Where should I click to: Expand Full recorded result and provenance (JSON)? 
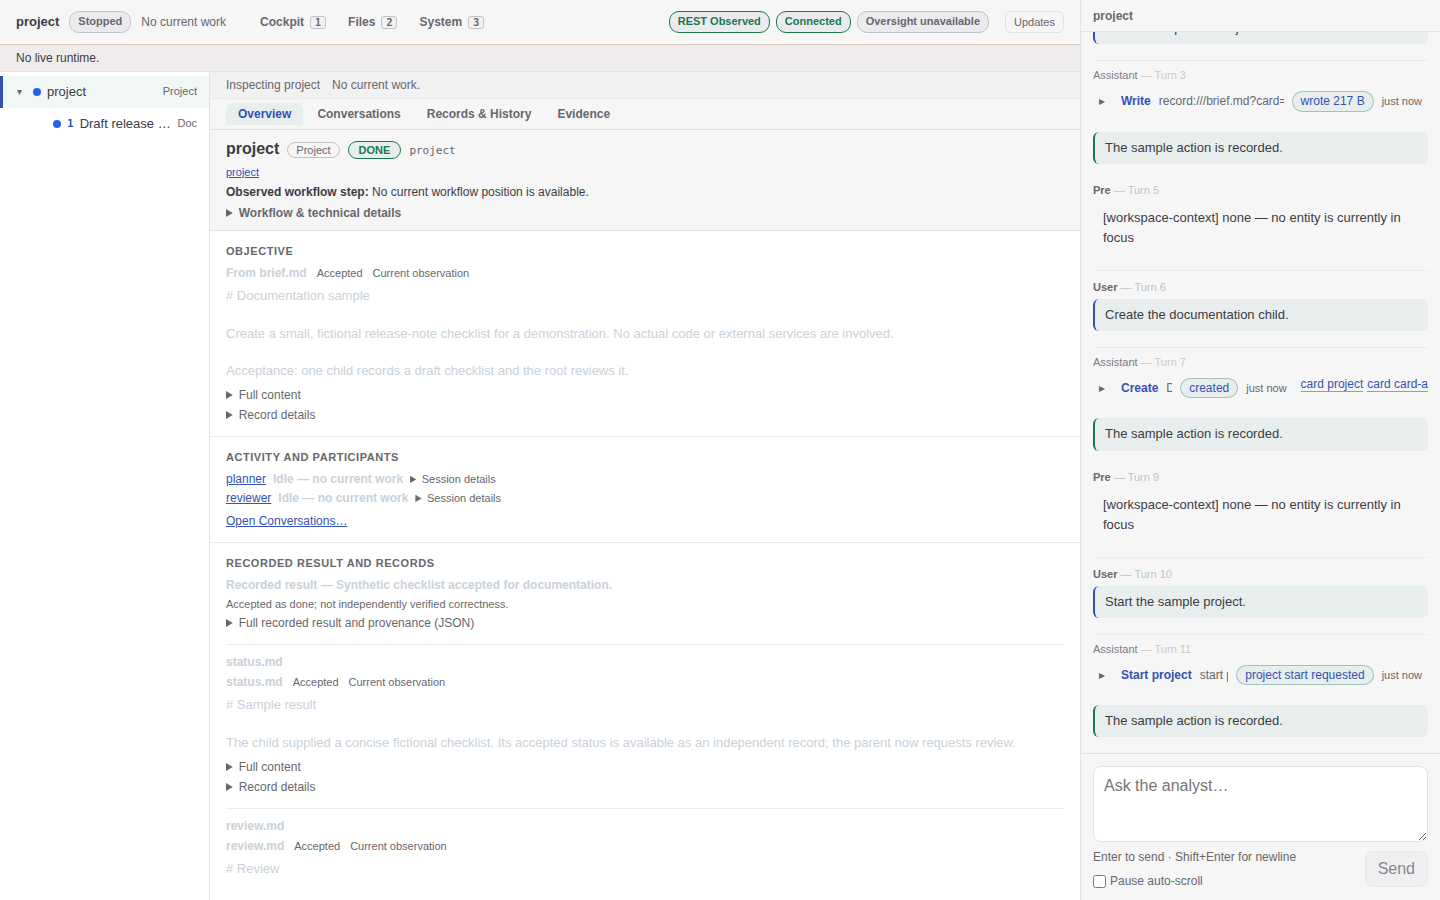350,623
